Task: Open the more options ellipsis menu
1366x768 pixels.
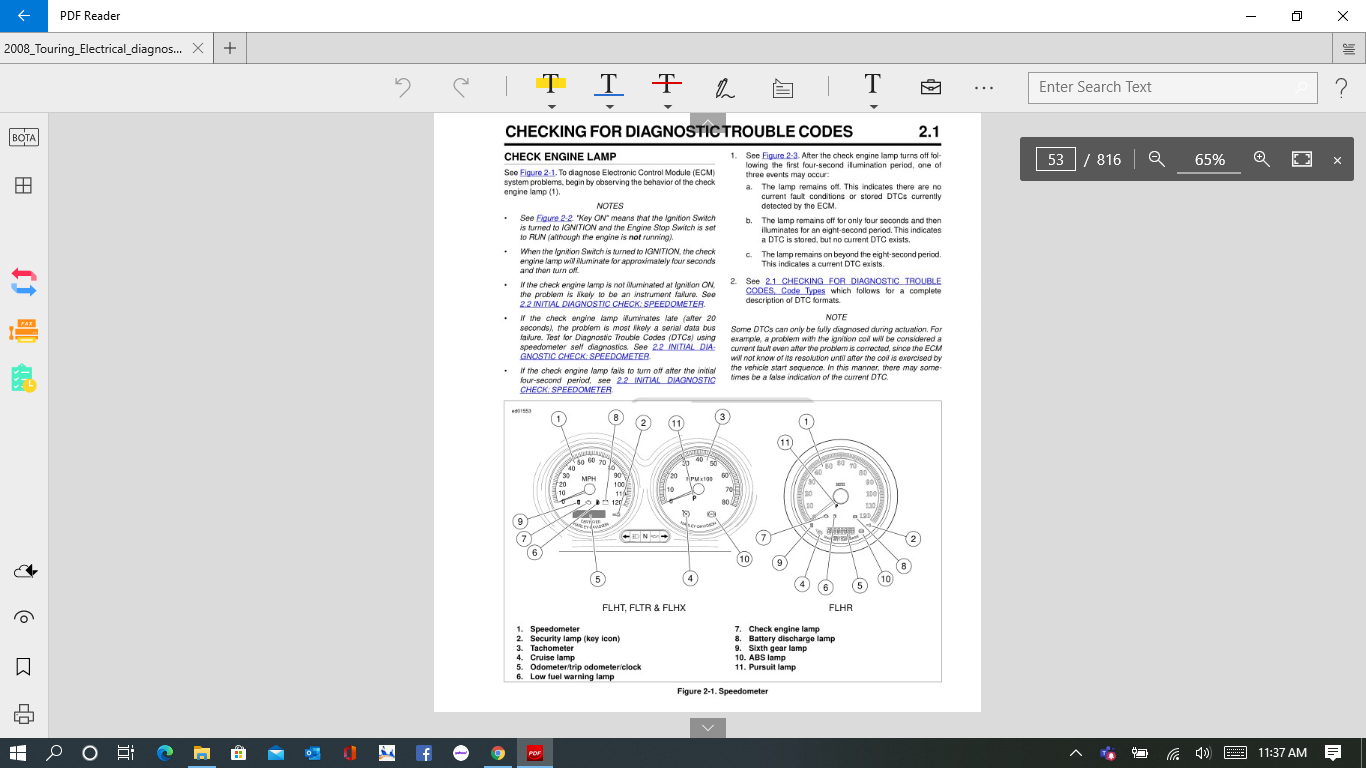Action: click(x=984, y=88)
